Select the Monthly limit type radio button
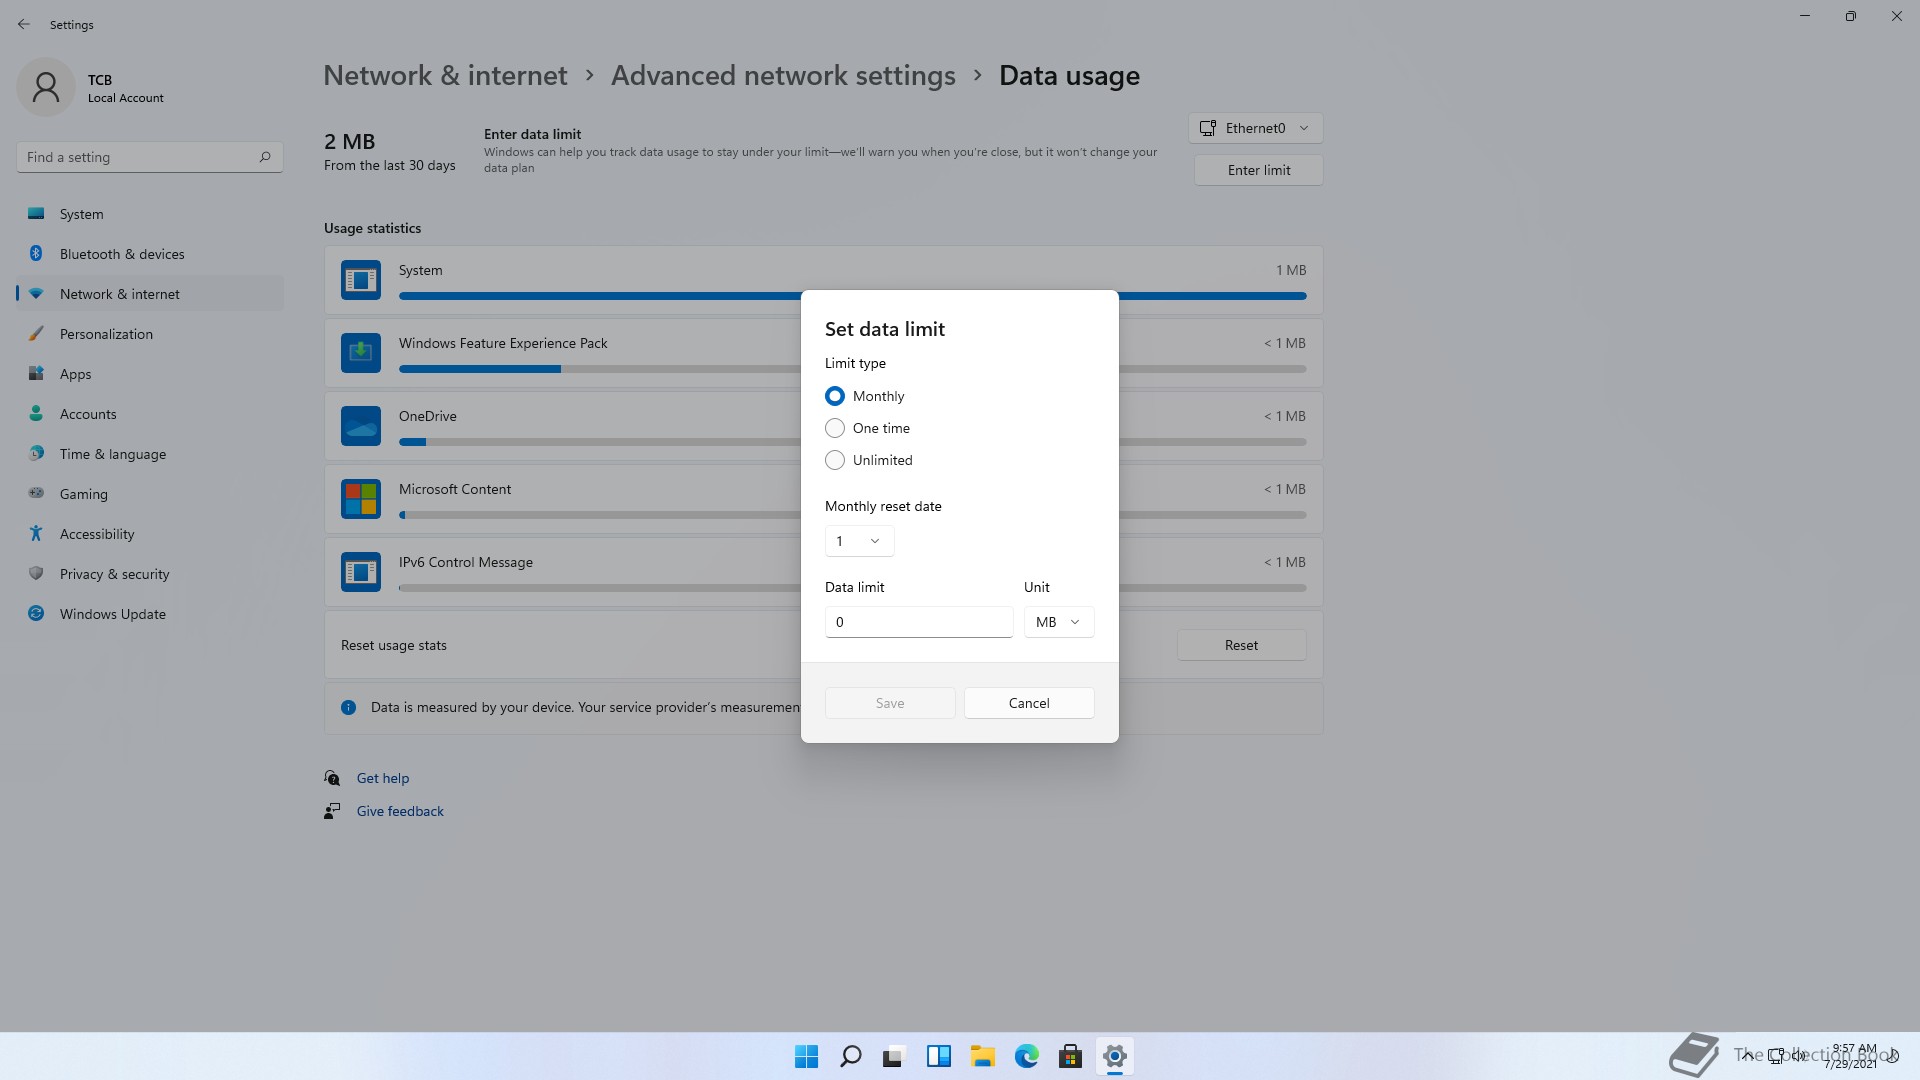Viewport: 1920px width, 1080px height. tap(835, 396)
